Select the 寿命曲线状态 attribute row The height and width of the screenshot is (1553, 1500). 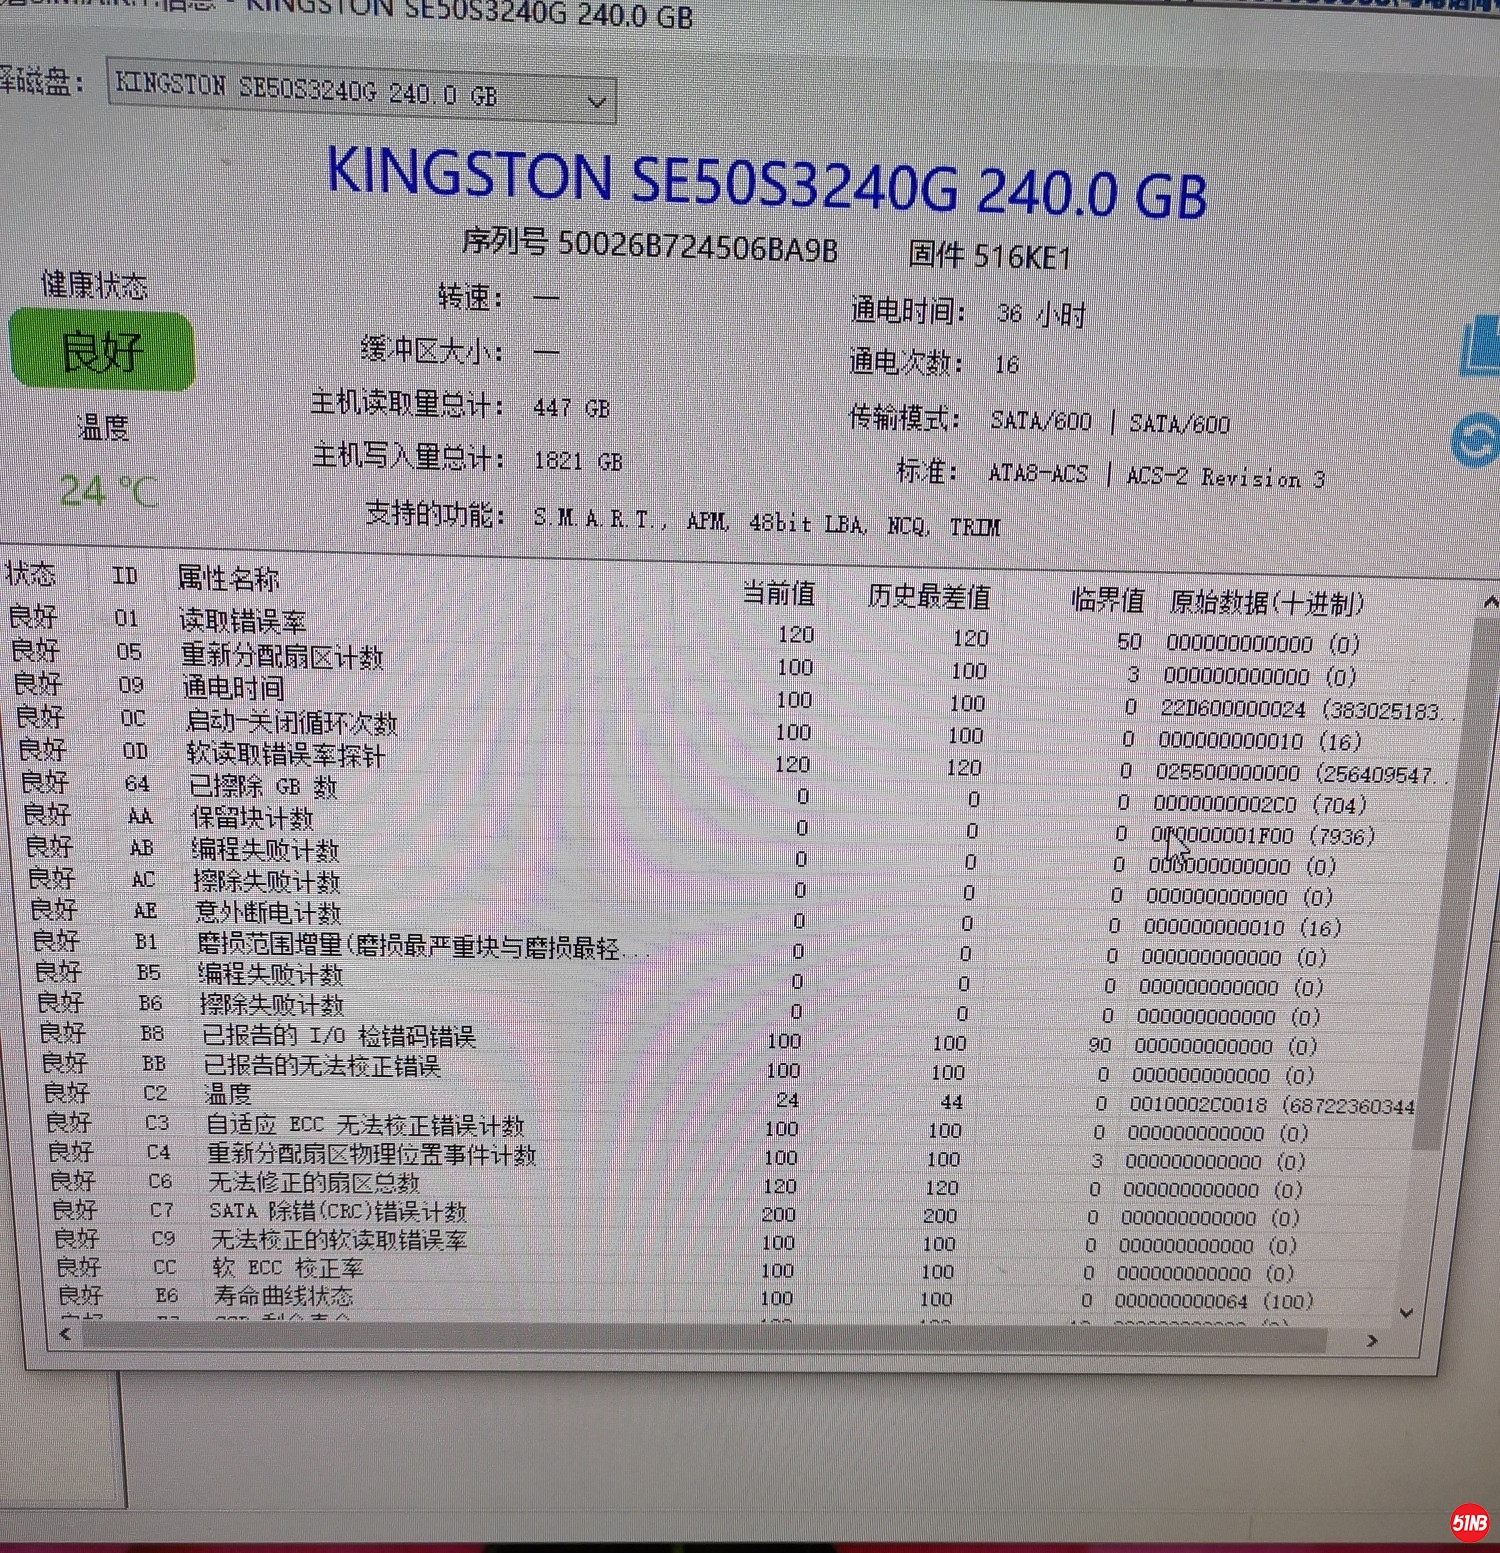pyautogui.click(x=283, y=1296)
